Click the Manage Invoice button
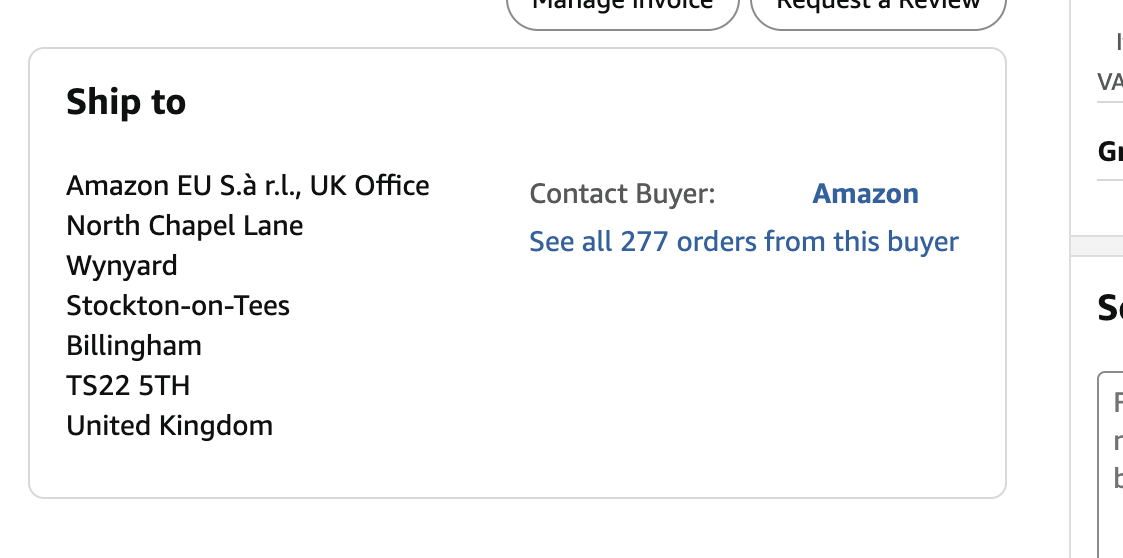The width and height of the screenshot is (1123, 558). pyautogui.click(x=622, y=8)
